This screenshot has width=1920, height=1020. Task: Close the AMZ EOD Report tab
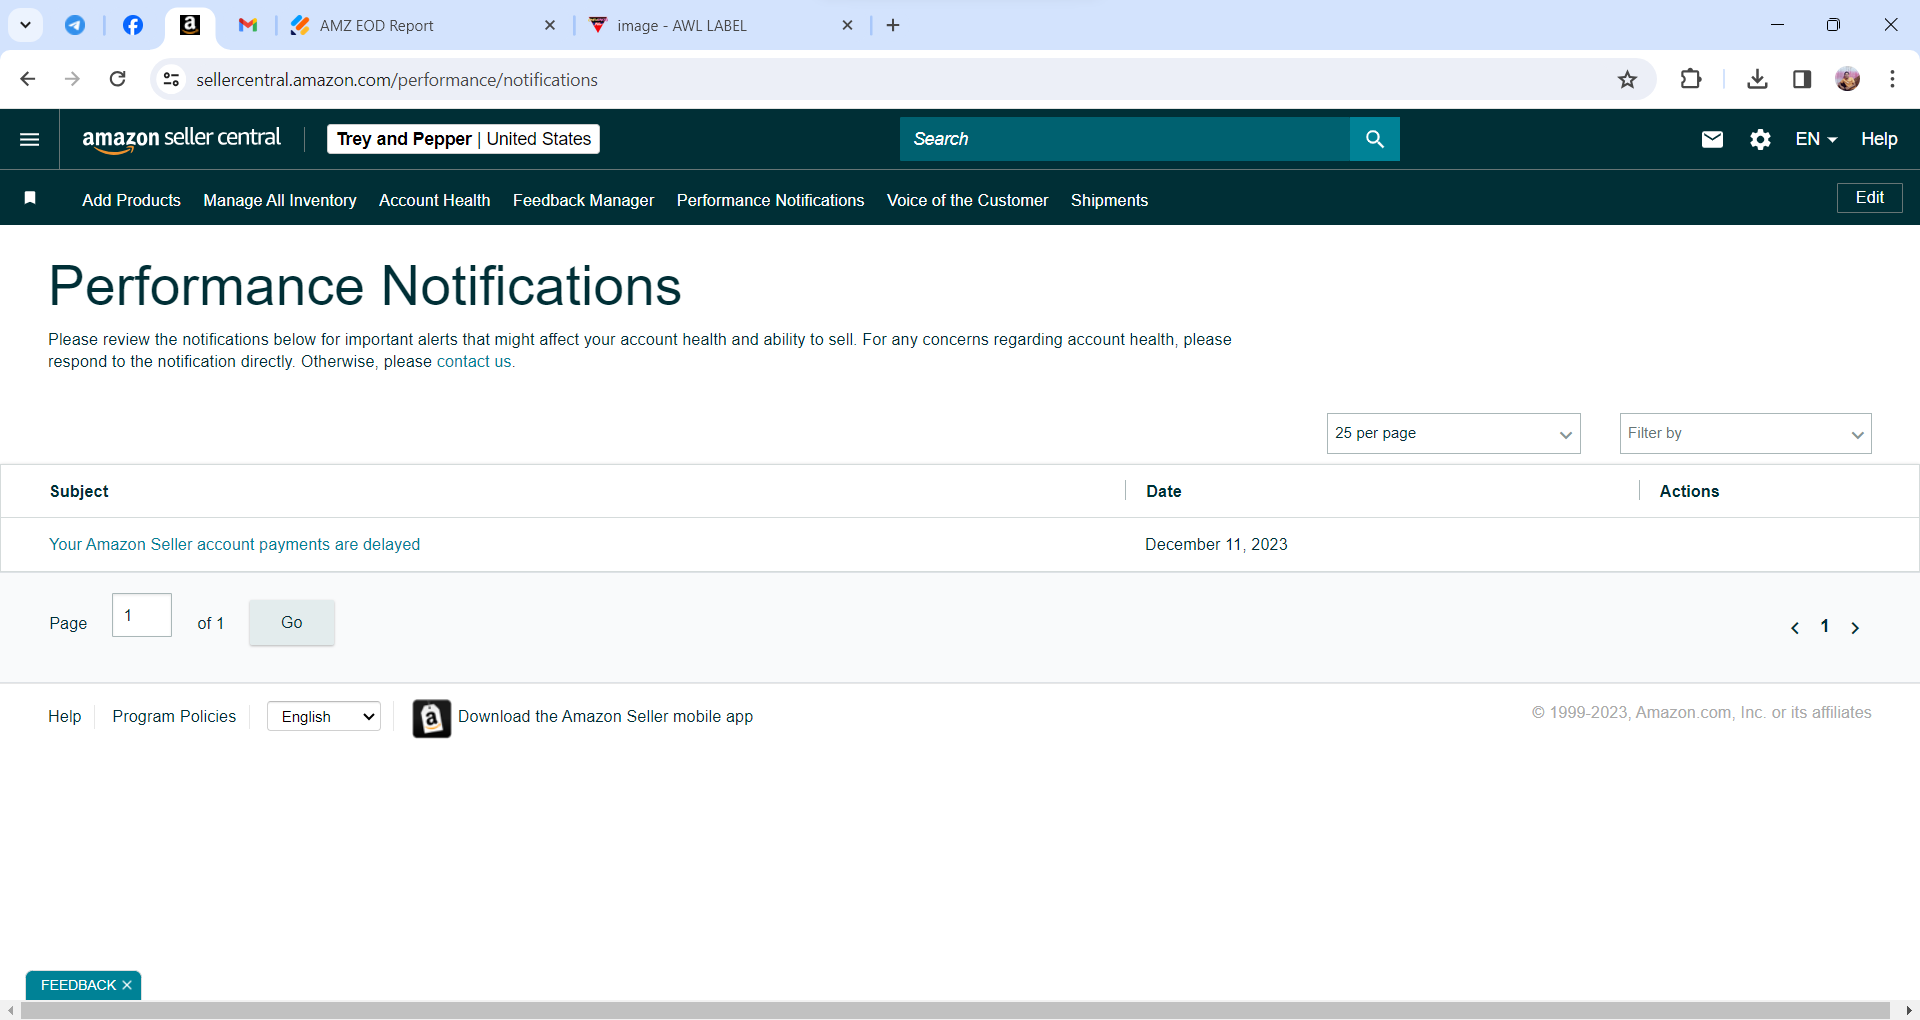[550, 25]
